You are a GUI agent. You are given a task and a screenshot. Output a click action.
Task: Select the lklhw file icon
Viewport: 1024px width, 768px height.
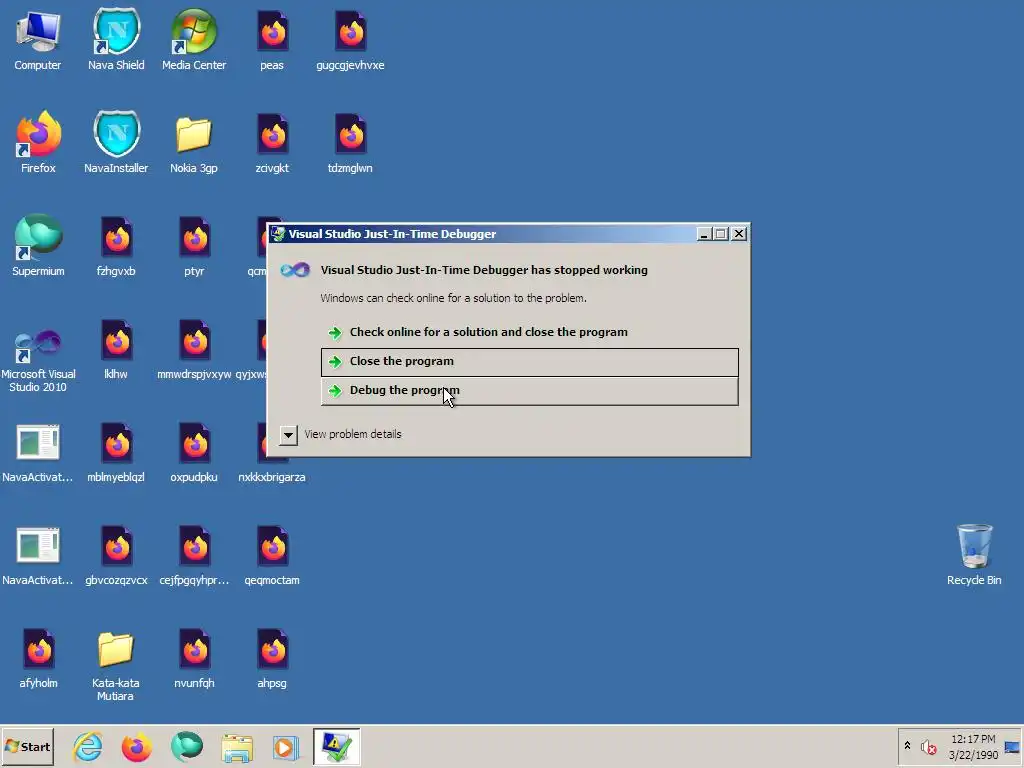tap(116, 350)
